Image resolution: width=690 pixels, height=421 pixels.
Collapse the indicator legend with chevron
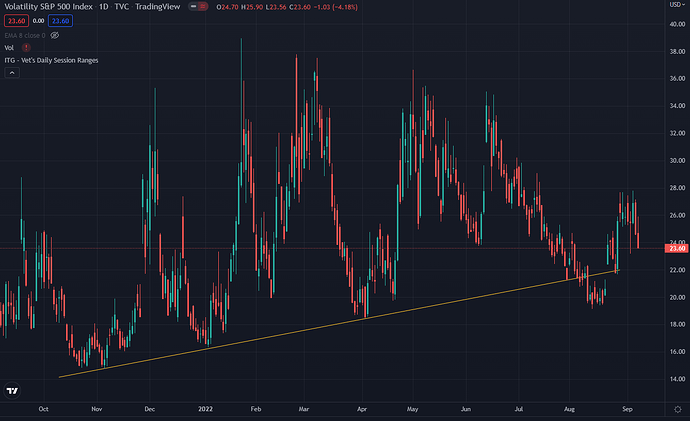pos(12,73)
